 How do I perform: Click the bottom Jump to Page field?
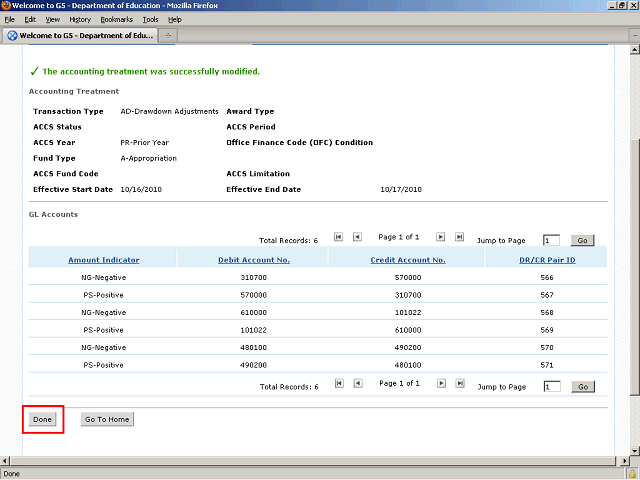pos(551,387)
